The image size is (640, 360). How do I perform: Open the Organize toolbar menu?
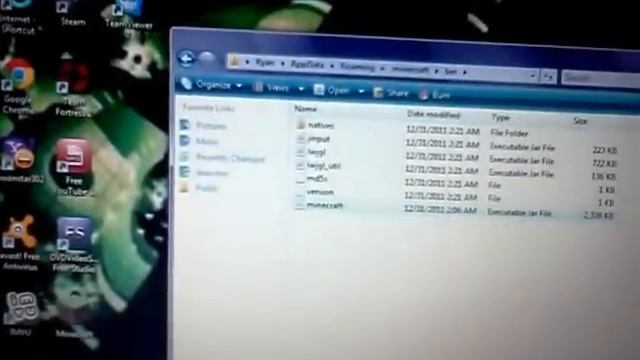pyautogui.click(x=212, y=84)
